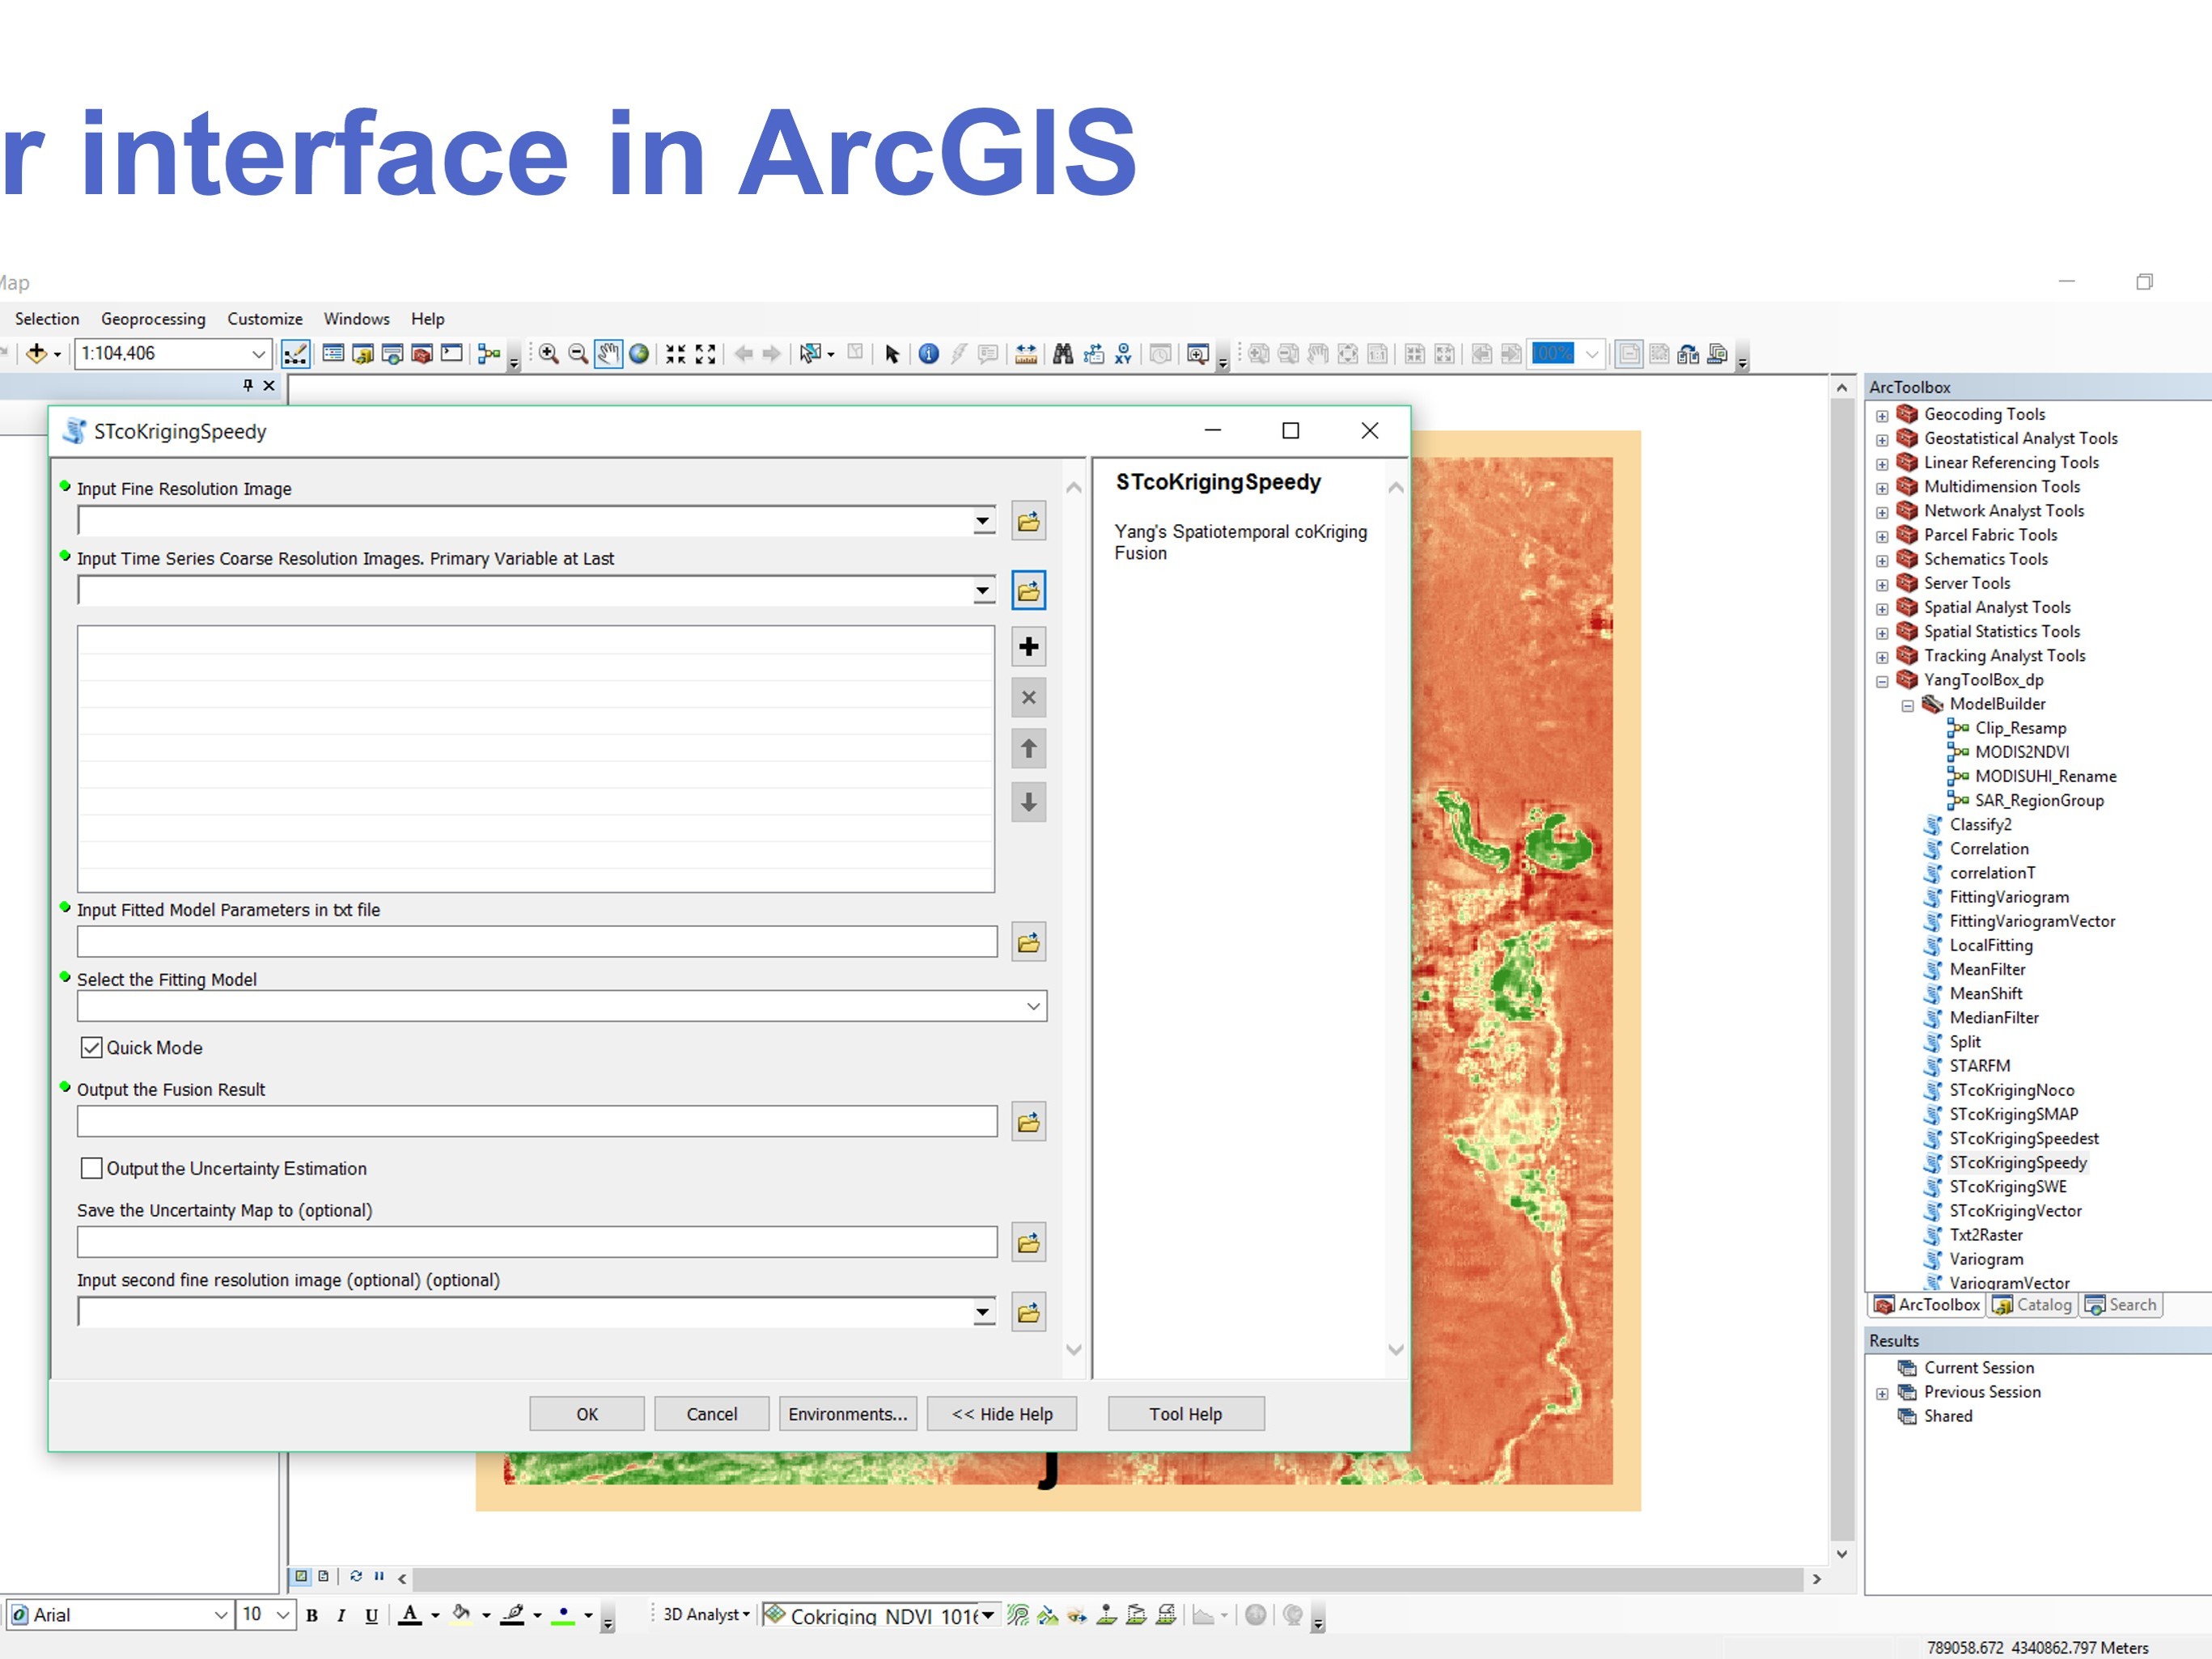Screen dimensions: 2212x1659
Task: Click the << Hide Help button
Action: pyautogui.click(x=1002, y=1414)
